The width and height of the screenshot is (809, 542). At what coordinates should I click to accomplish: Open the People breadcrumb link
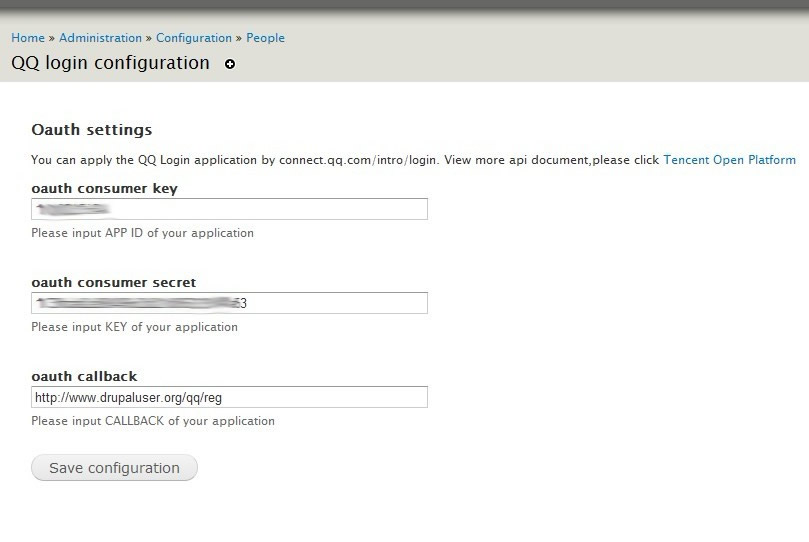coord(266,38)
